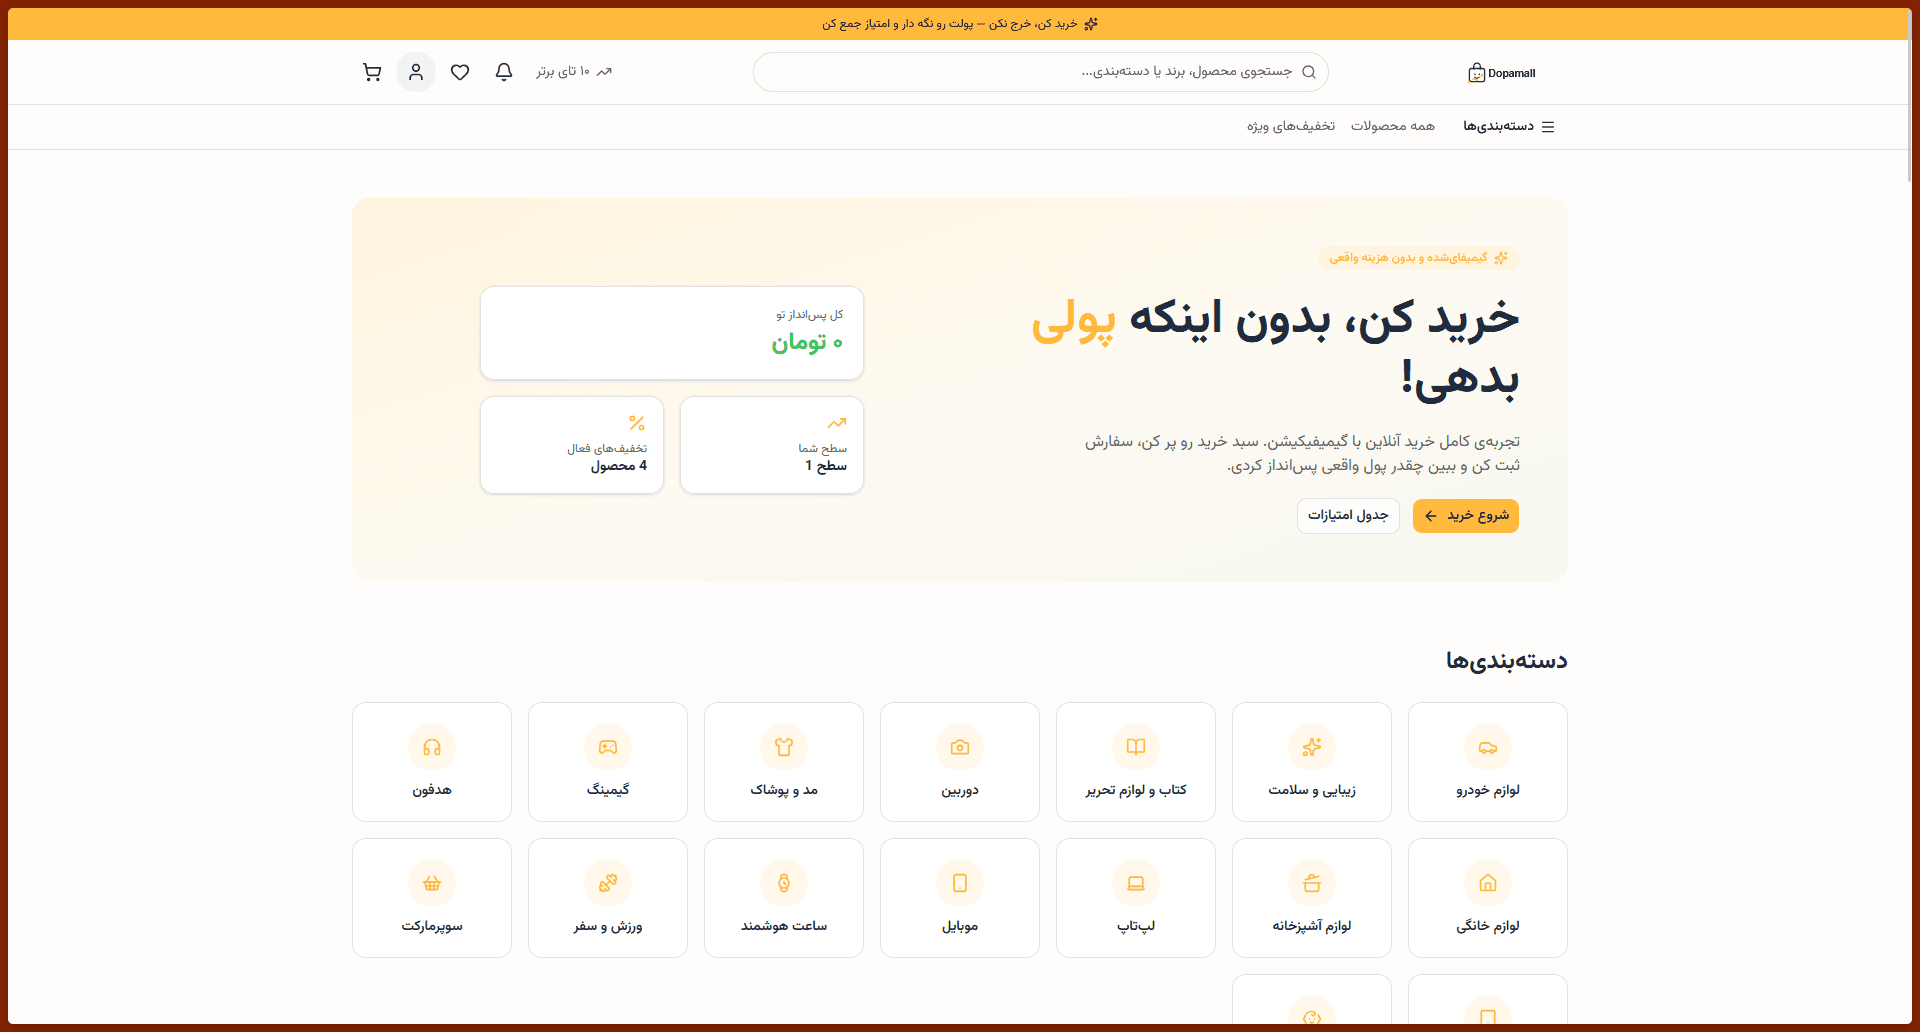1920x1032 pixels.
Task: Focus the product search field
Action: (1040, 72)
